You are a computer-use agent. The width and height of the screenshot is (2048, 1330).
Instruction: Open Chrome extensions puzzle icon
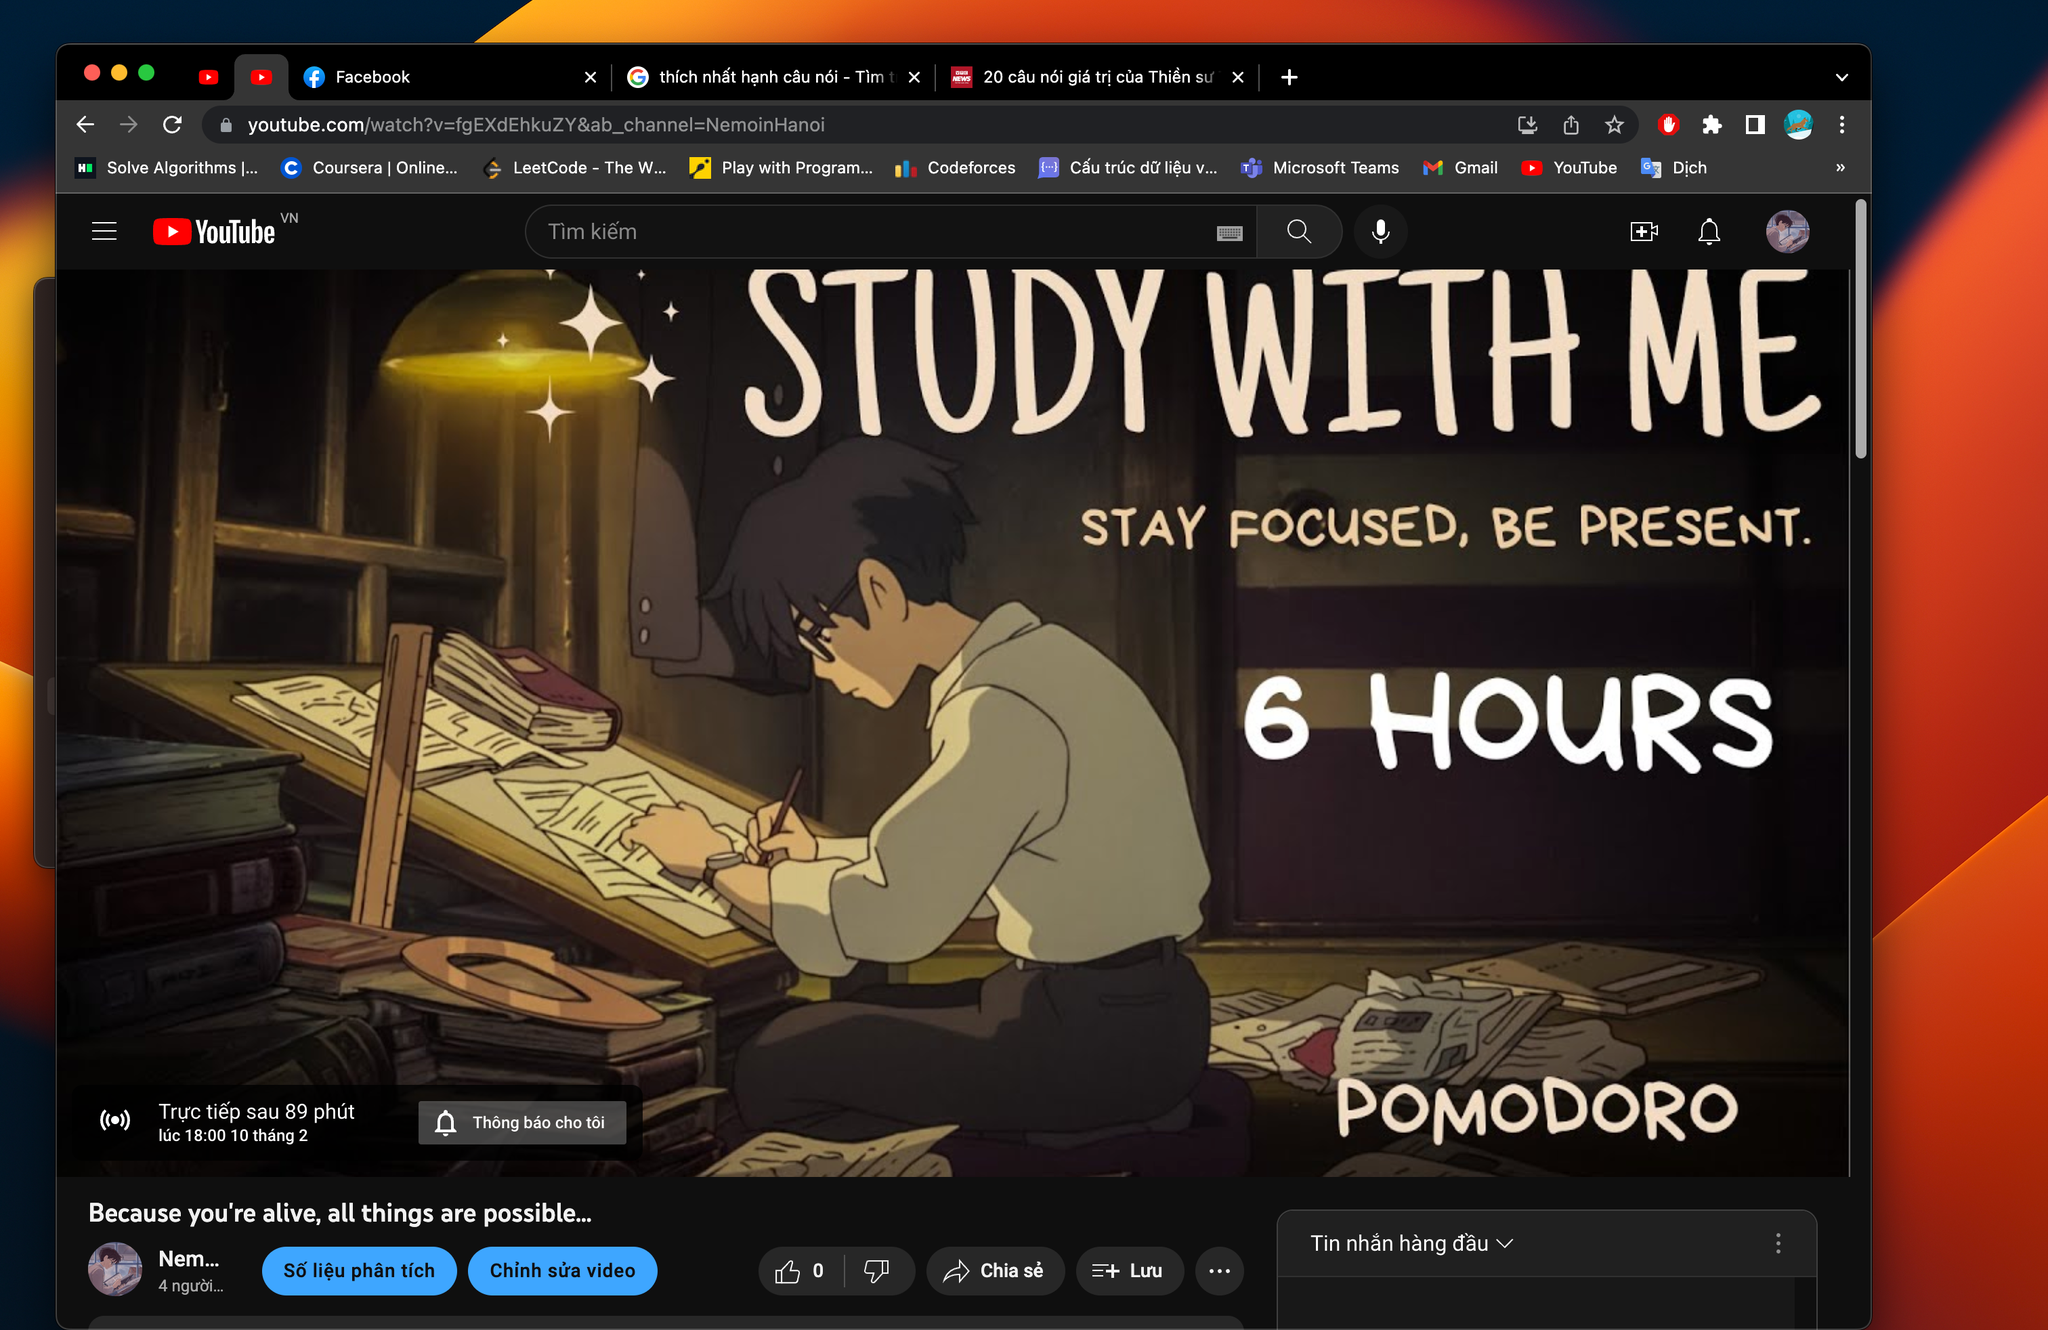[1711, 125]
